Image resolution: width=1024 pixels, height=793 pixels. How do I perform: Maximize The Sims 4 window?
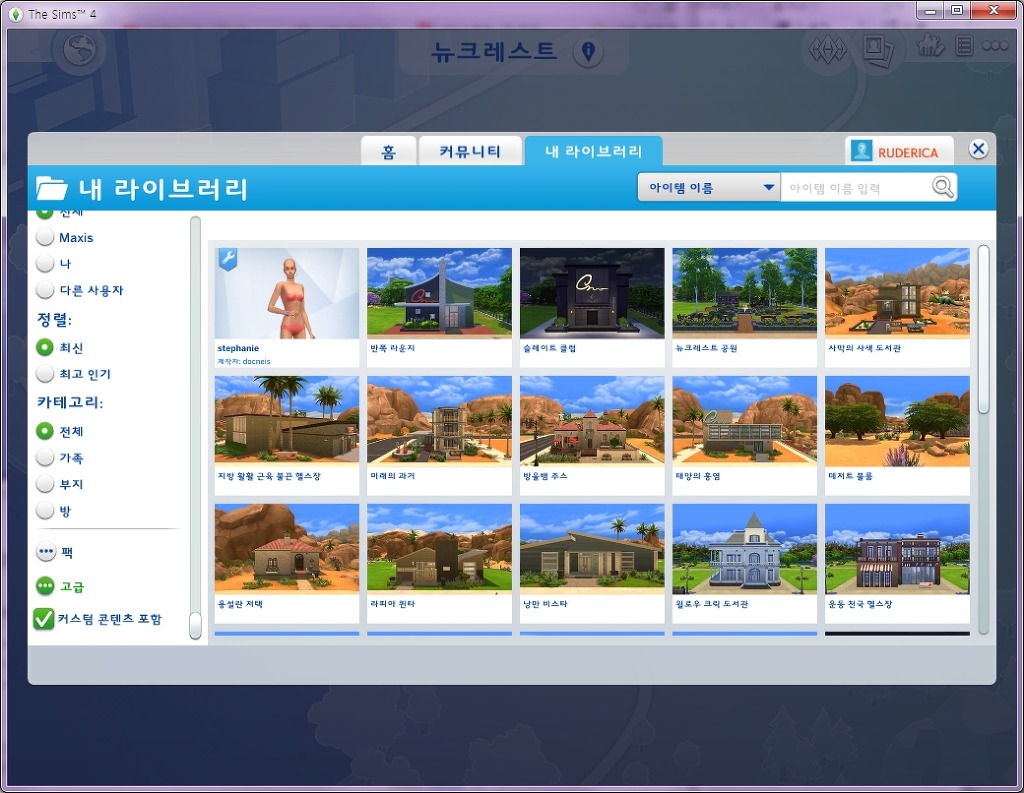pyautogui.click(x=957, y=10)
